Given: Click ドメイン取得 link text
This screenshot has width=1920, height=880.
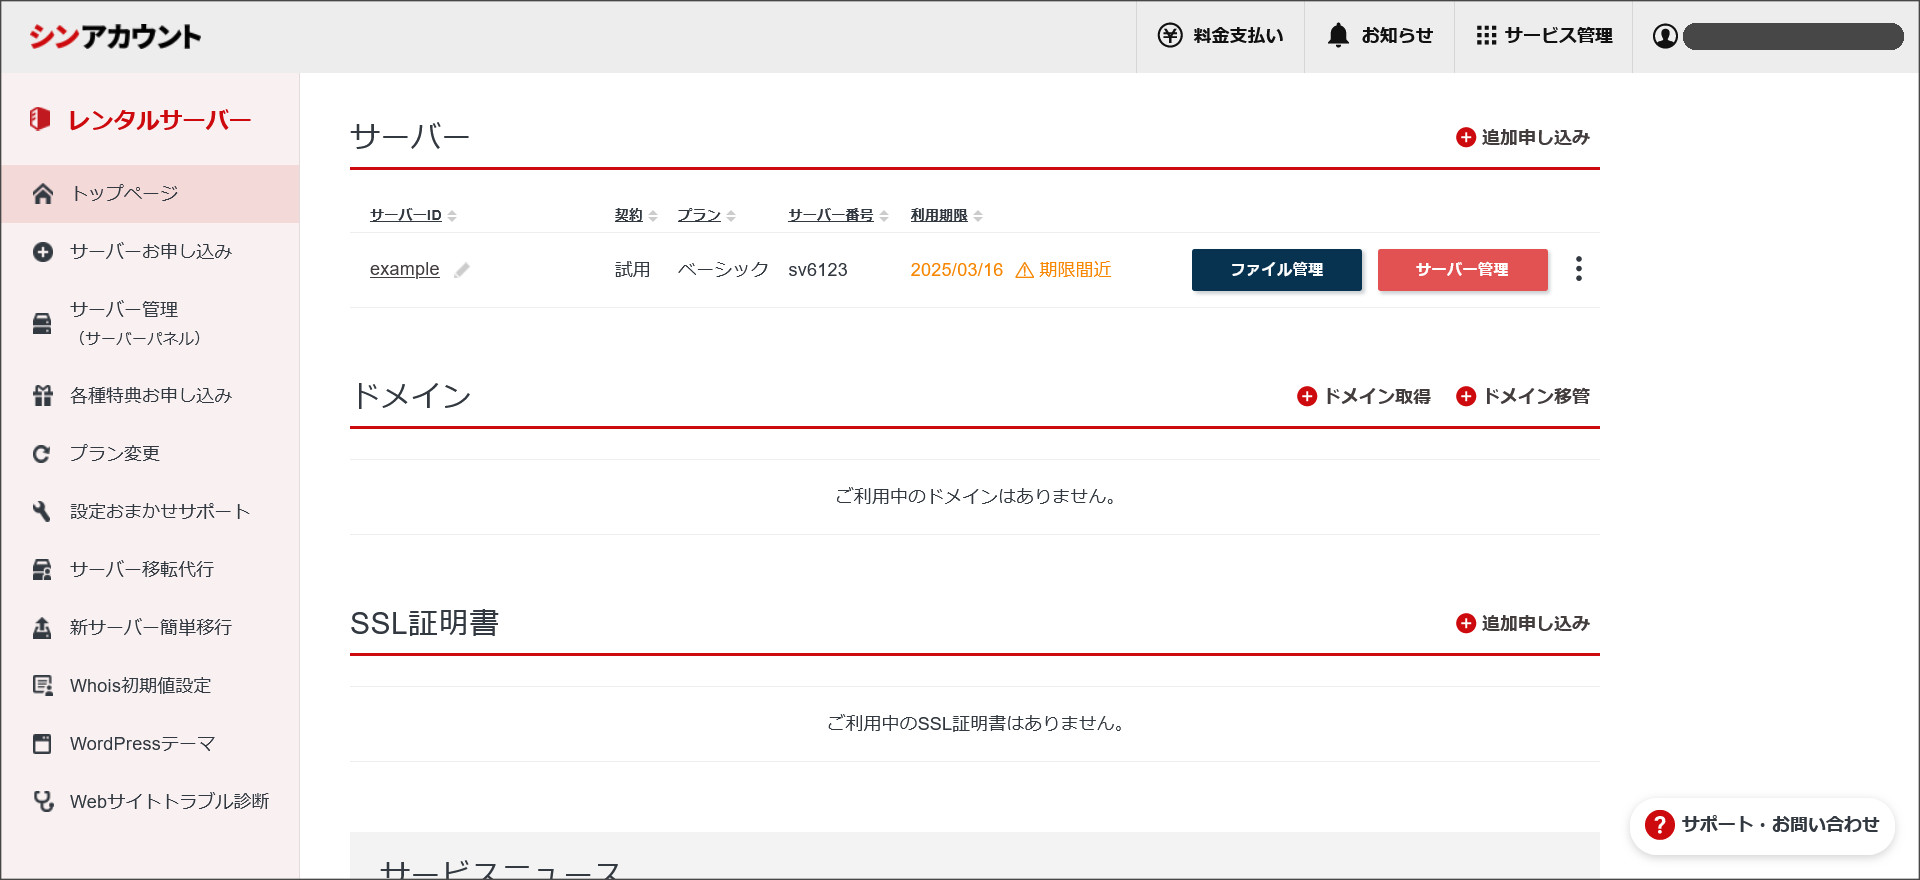Looking at the screenshot, I should [x=1377, y=397].
